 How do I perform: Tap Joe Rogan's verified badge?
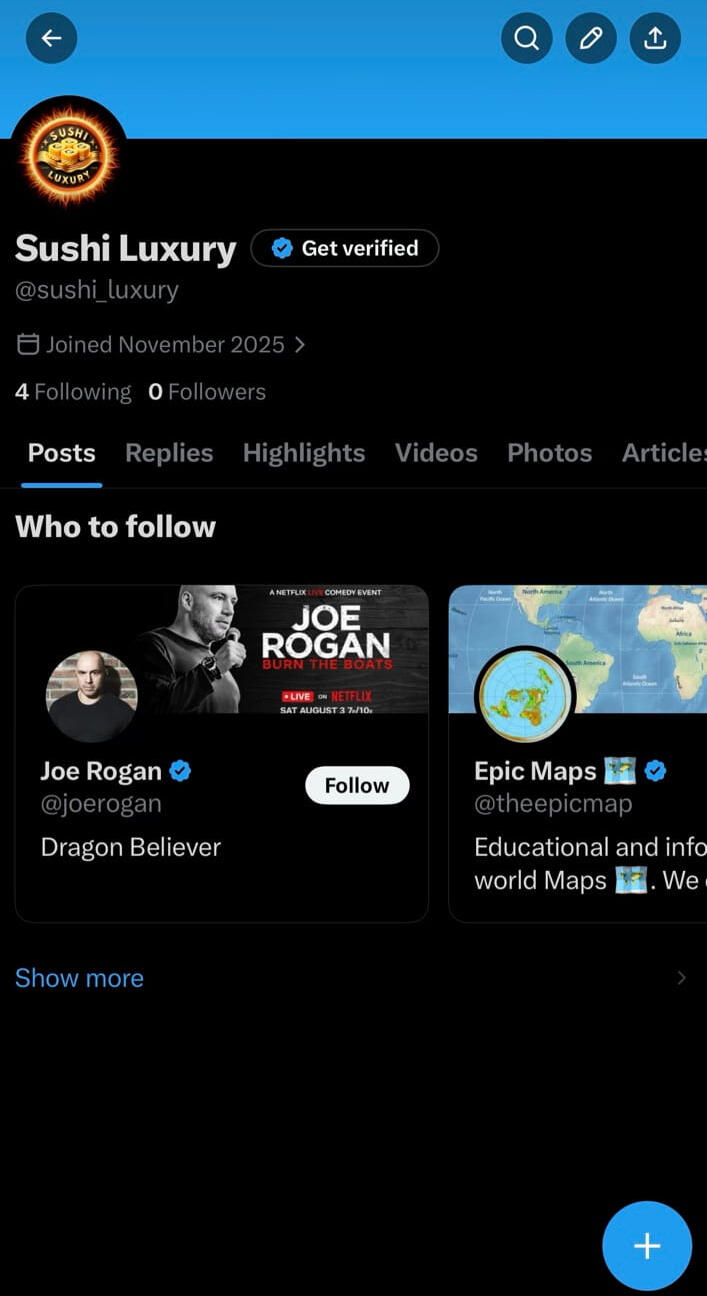(x=180, y=771)
